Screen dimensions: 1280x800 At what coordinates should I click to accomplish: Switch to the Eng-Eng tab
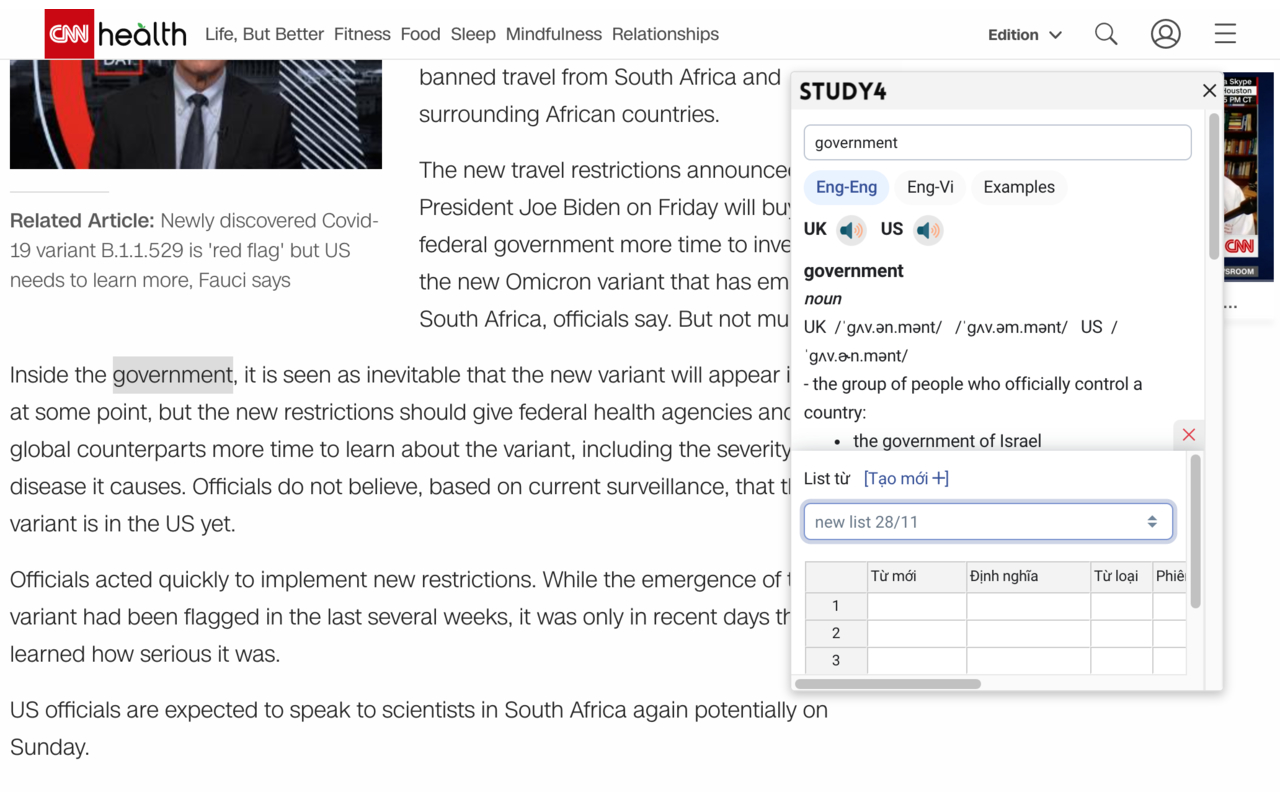click(846, 187)
